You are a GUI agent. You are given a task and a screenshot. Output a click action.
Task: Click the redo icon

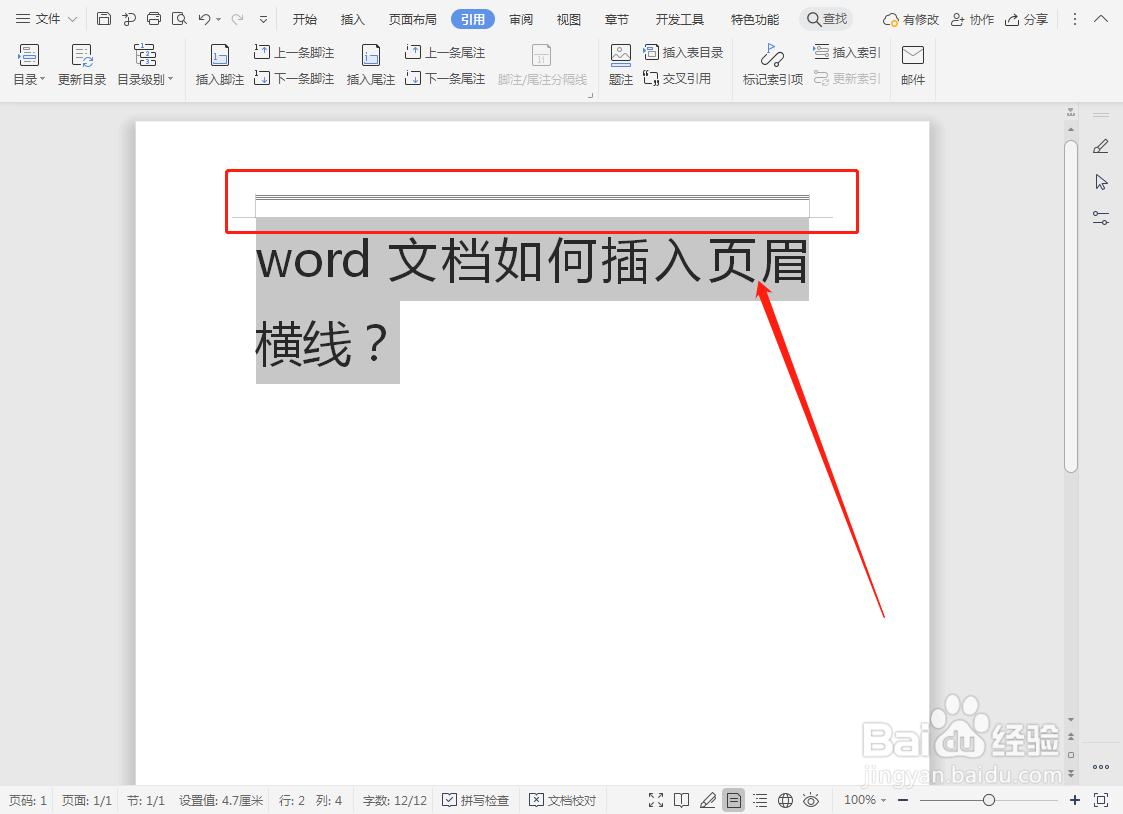click(237, 19)
